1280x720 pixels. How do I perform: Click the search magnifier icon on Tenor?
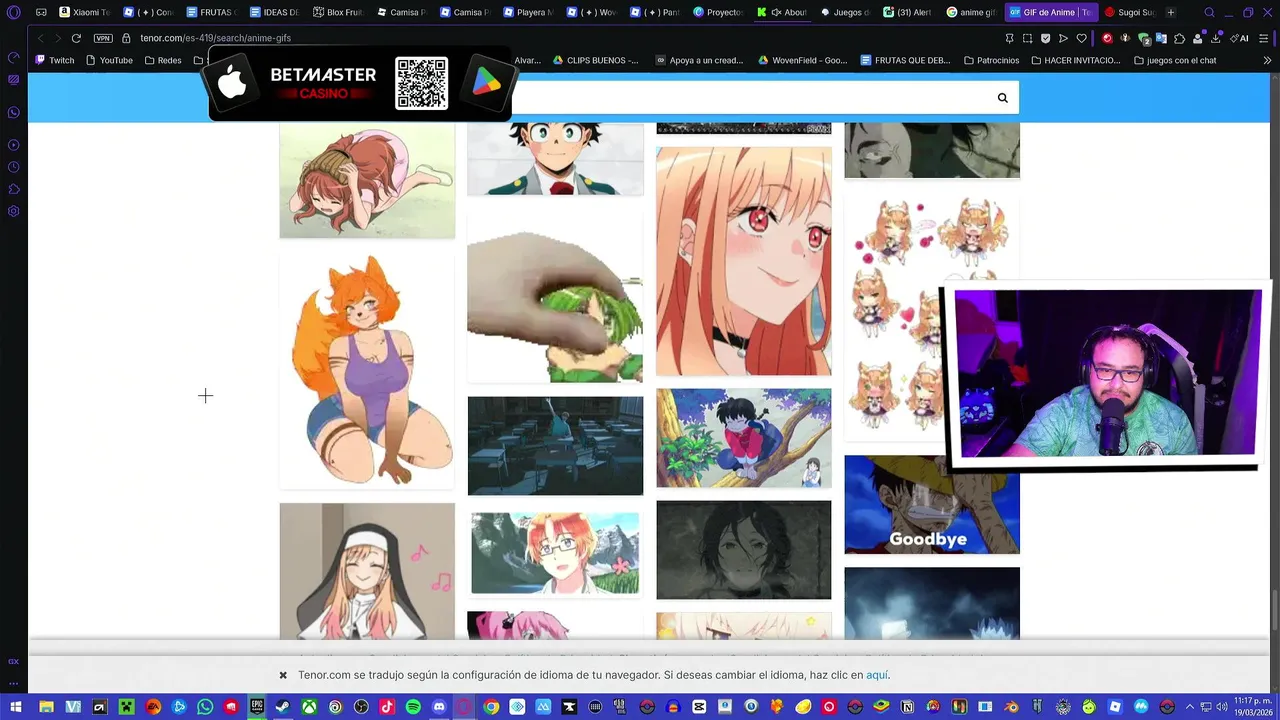[1002, 98]
